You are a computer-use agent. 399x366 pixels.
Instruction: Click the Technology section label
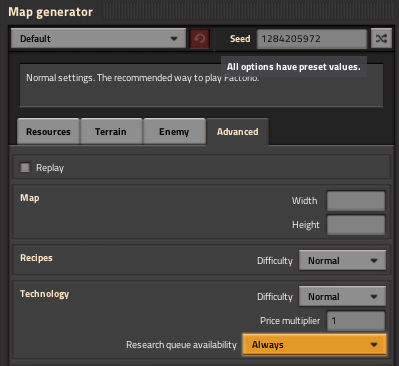pos(44,294)
